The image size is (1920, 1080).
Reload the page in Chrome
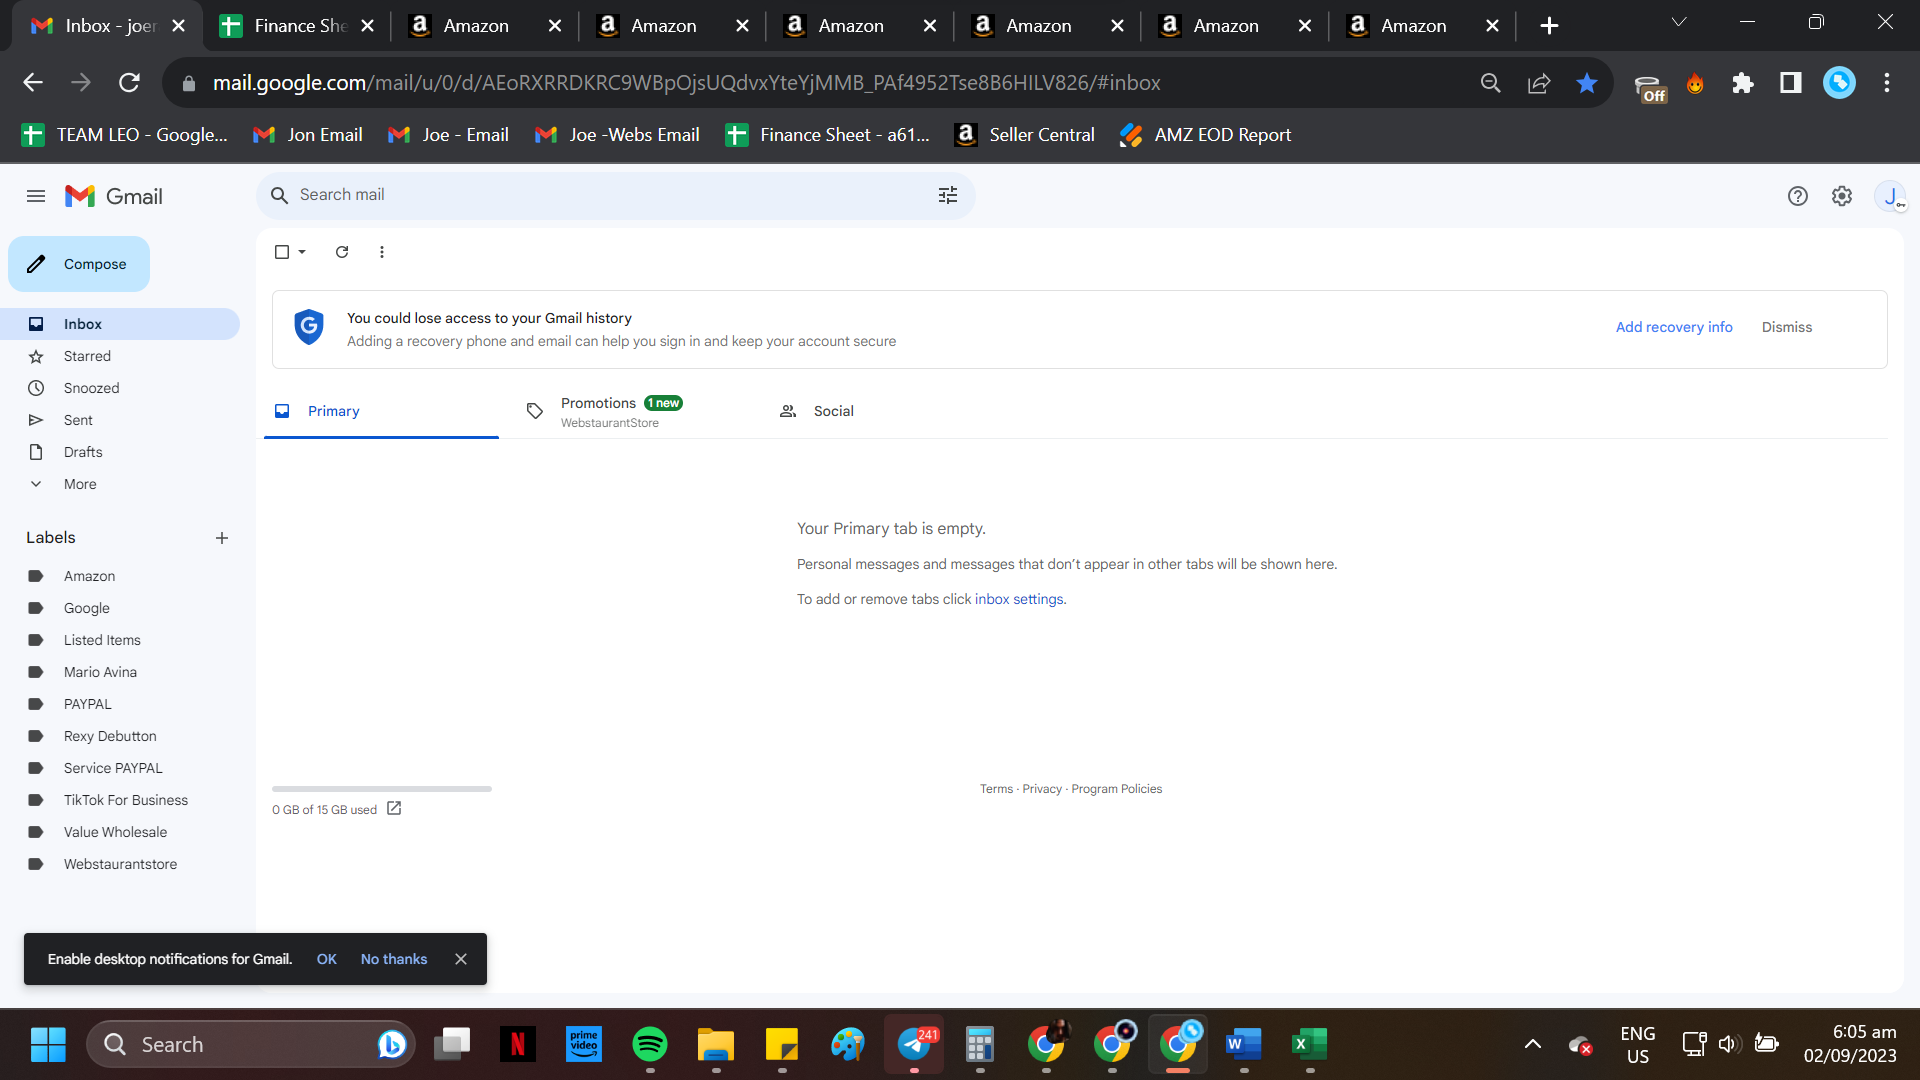[129, 83]
